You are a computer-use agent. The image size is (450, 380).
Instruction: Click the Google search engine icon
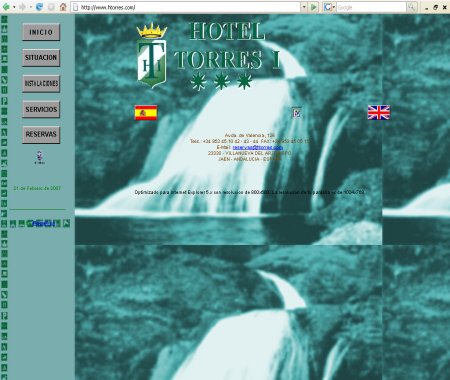327,7
